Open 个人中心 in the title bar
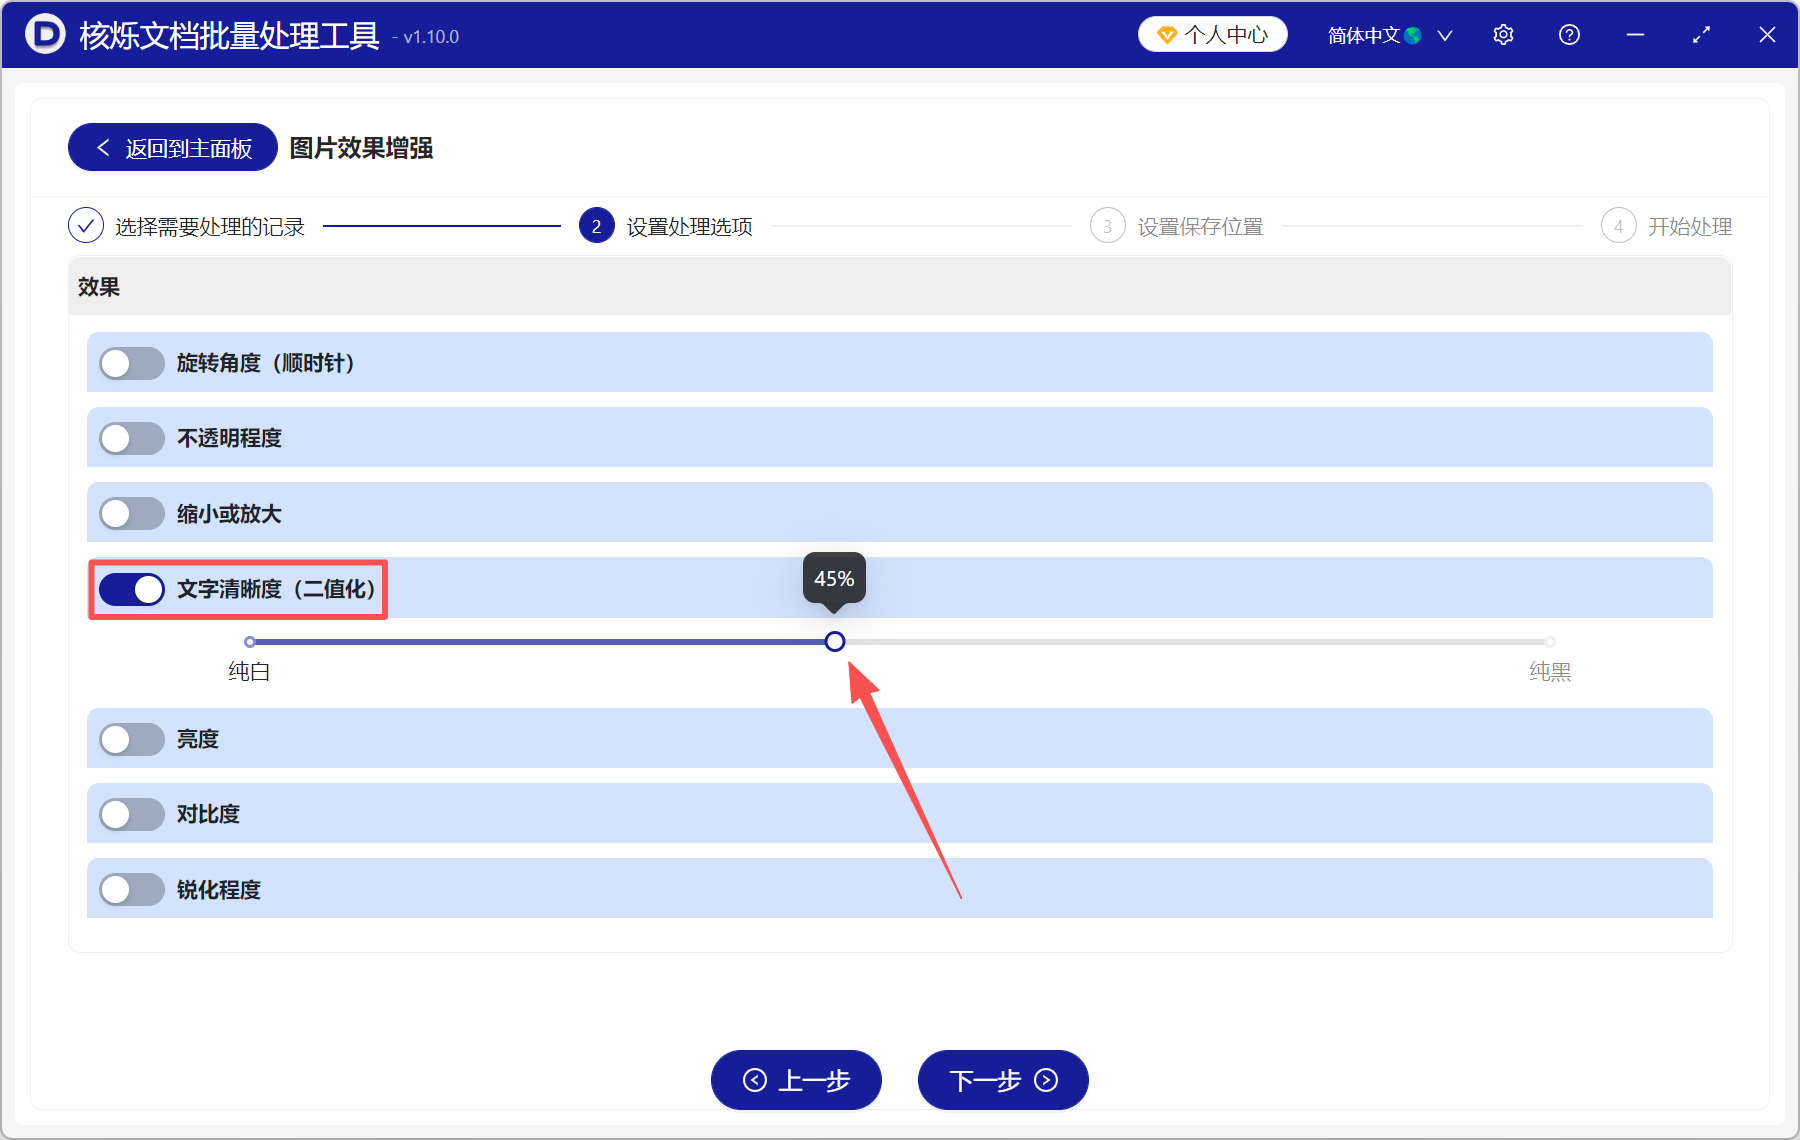 tap(1212, 33)
